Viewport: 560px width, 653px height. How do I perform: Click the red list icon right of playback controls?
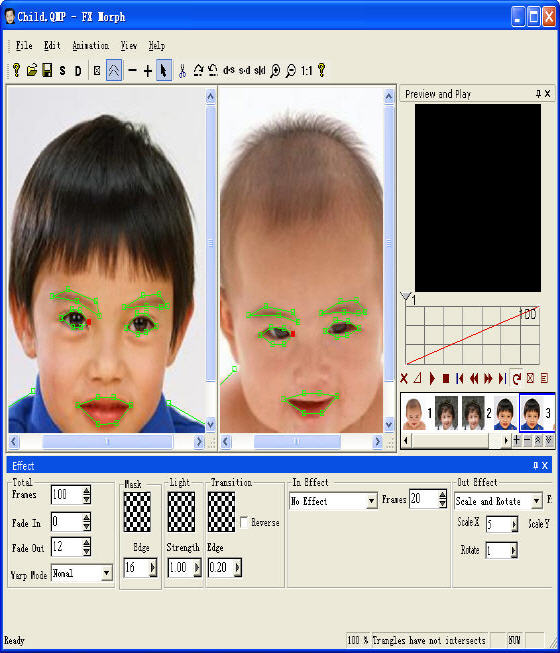(x=544, y=378)
